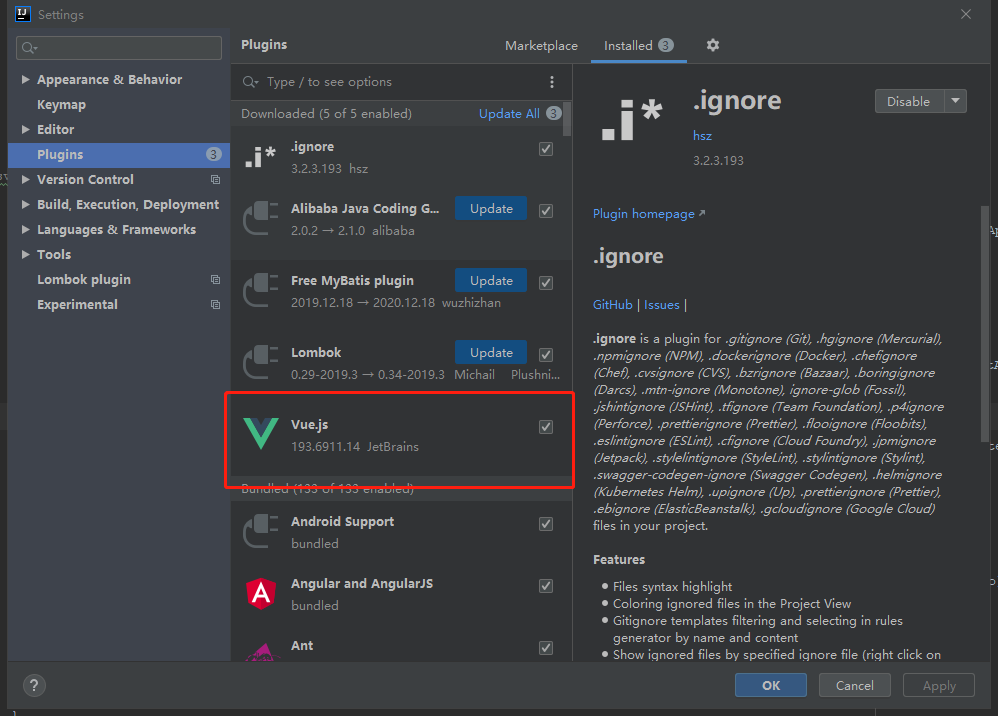Expand the Version Control tree node
The width and height of the screenshot is (998, 716).
pos(24,179)
